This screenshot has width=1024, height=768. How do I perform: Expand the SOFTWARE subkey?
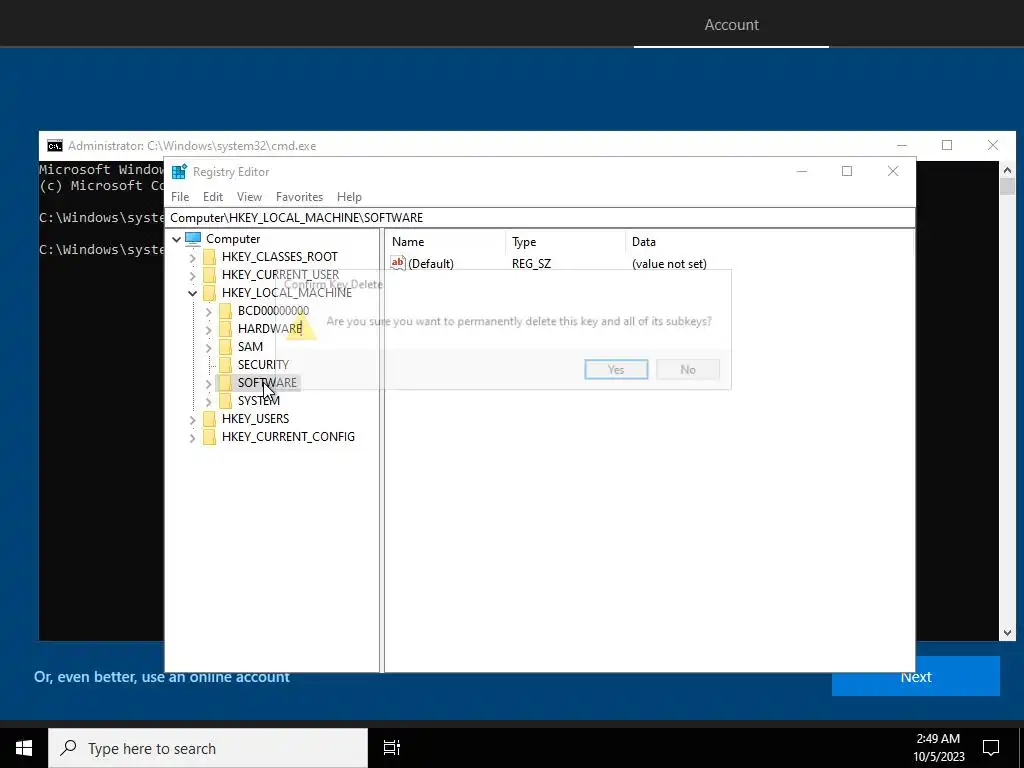point(208,384)
